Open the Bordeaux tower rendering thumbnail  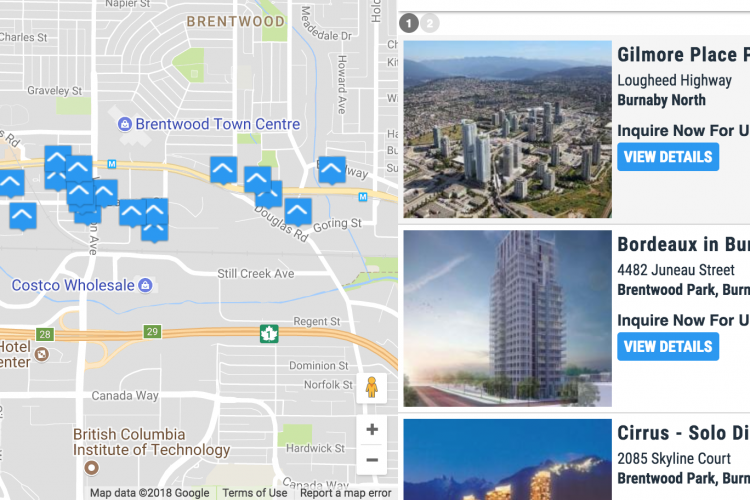click(x=507, y=319)
